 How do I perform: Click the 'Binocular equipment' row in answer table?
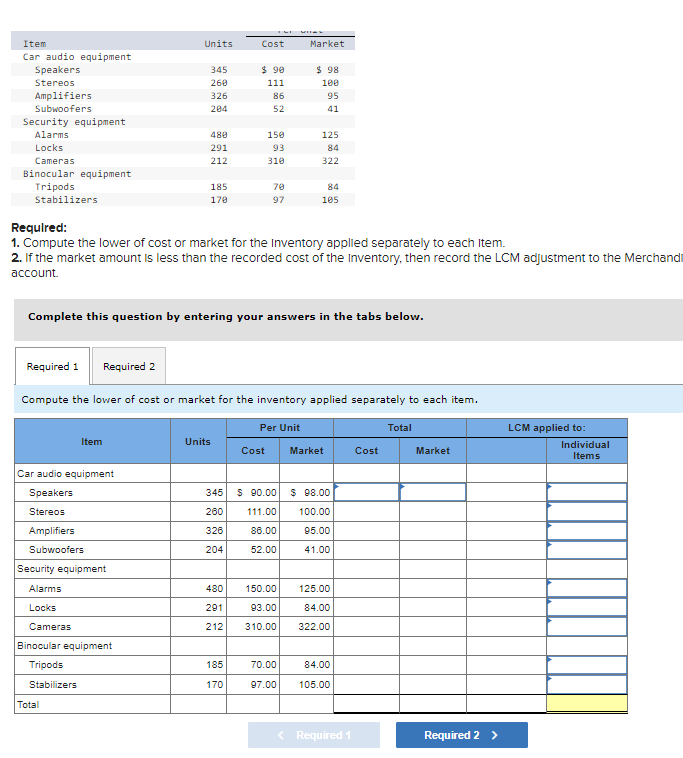321,646
